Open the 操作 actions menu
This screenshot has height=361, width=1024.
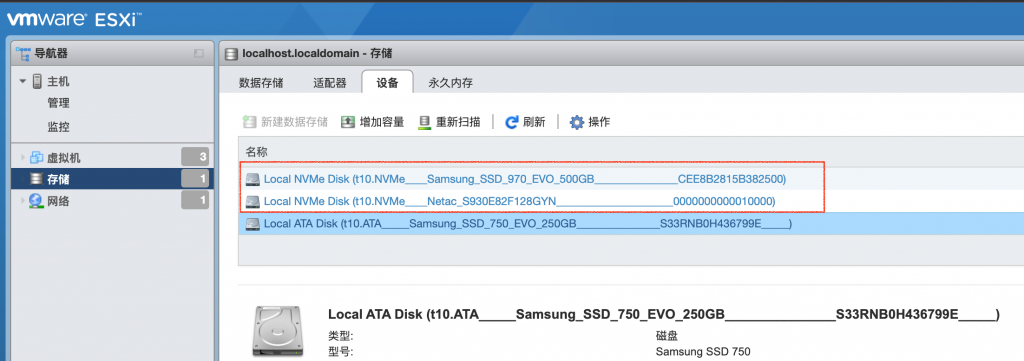click(590, 122)
